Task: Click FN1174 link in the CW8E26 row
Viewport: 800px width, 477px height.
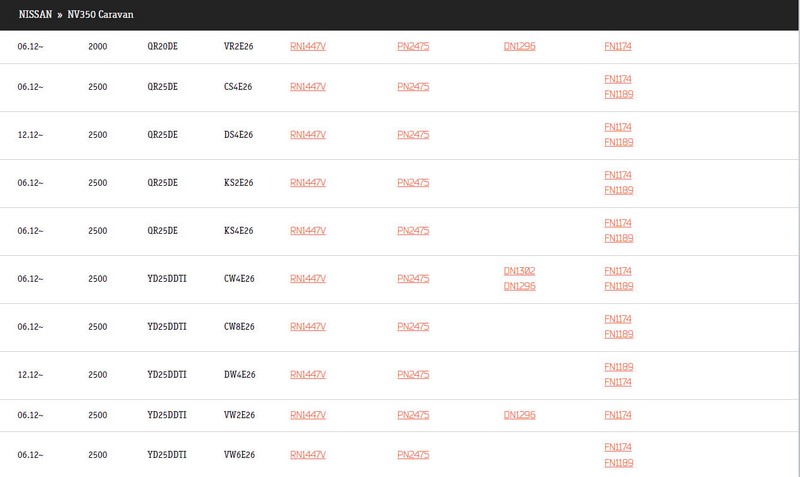Action: [x=618, y=319]
